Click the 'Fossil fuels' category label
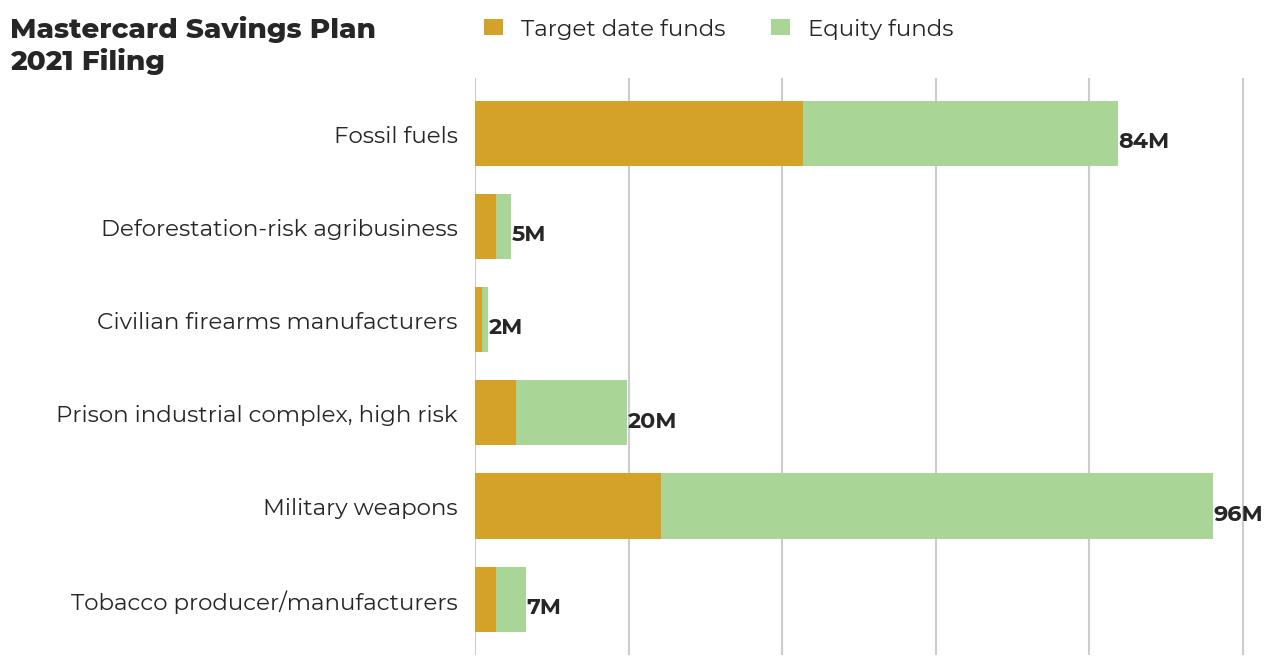The width and height of the screenshot is (1273, 665). point(396,135)
